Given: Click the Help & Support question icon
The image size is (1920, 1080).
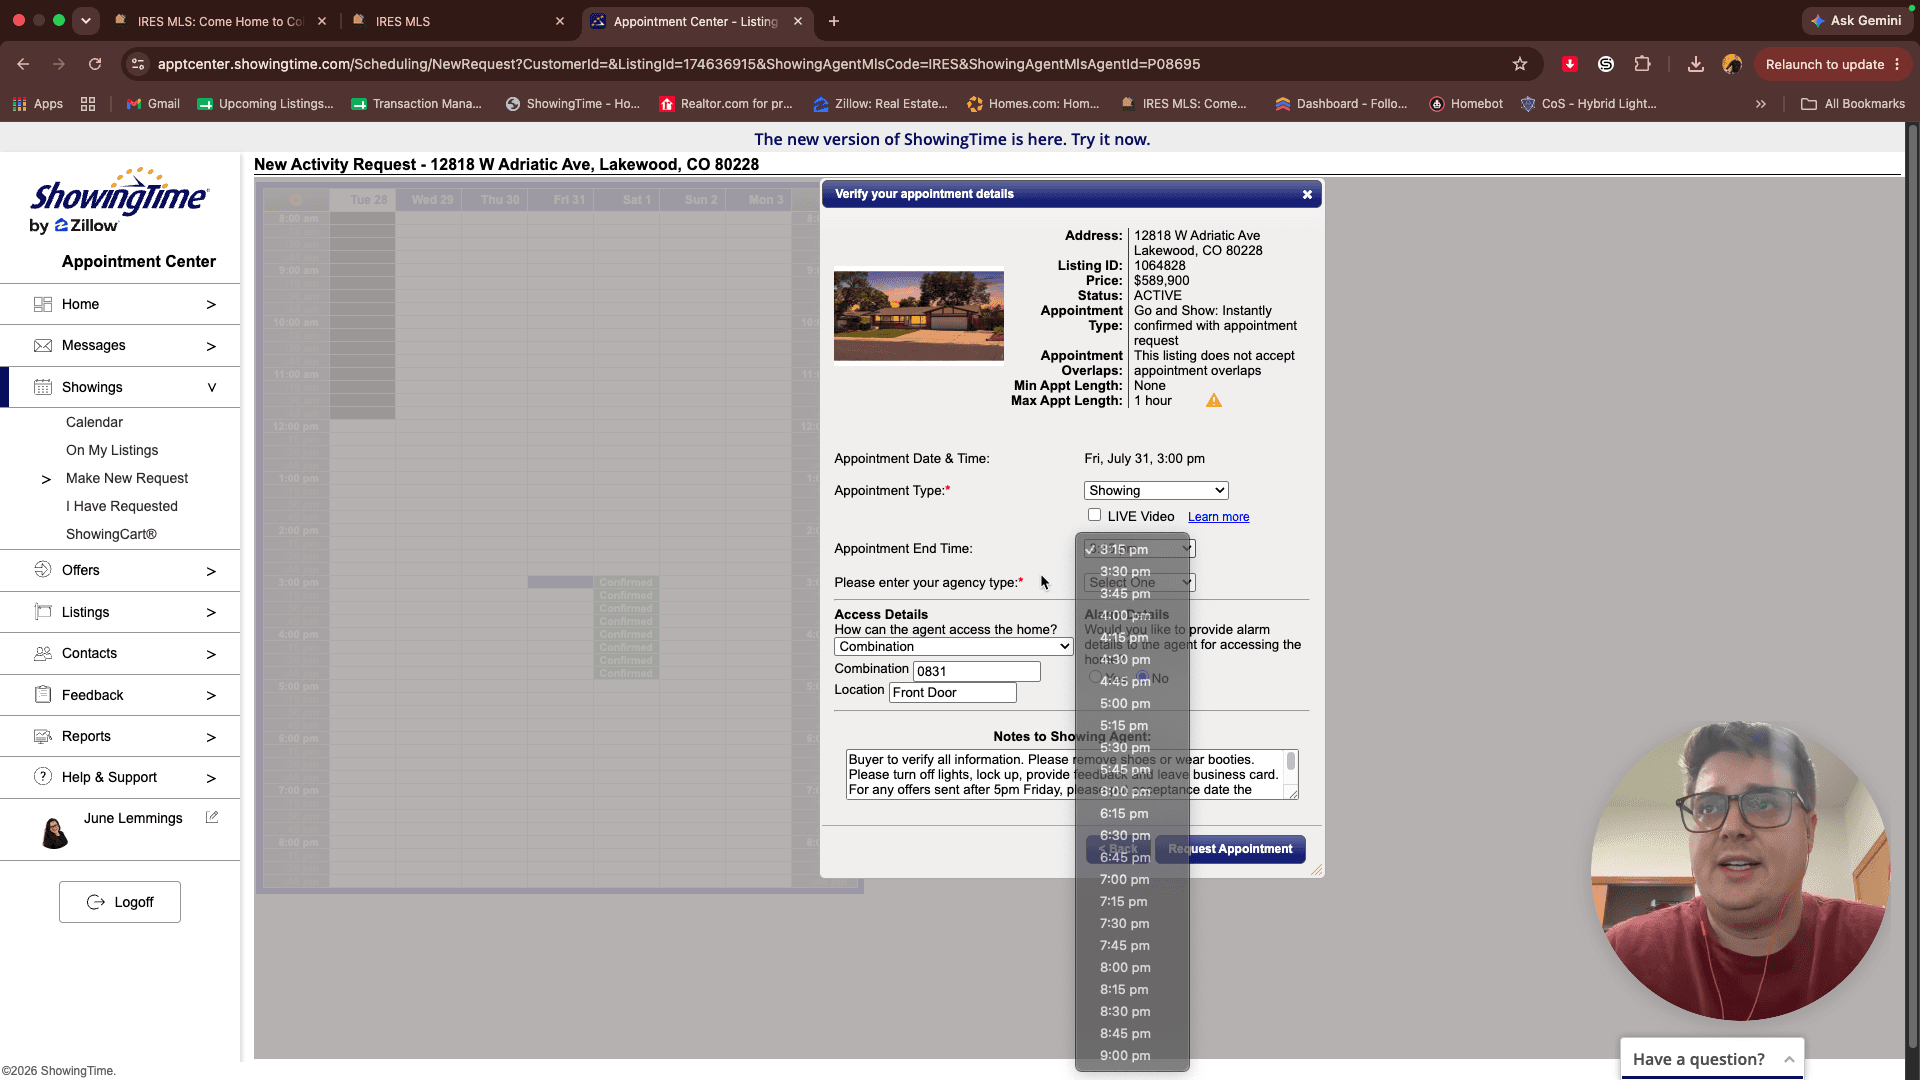Looking at the screenshot, I should (43, 777).
